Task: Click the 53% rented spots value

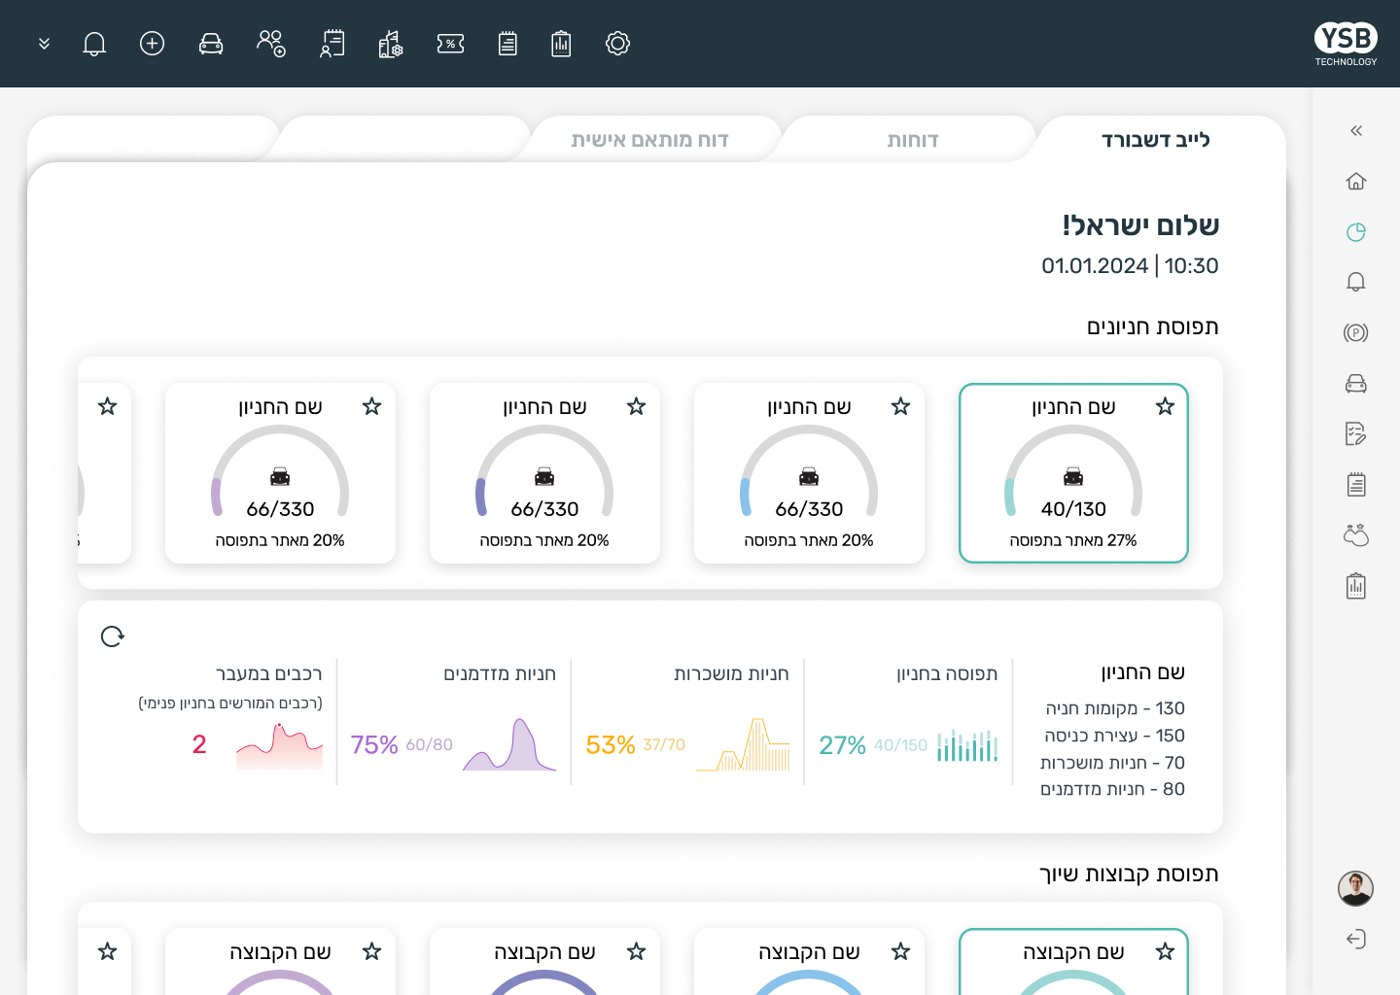Action: 610,745
